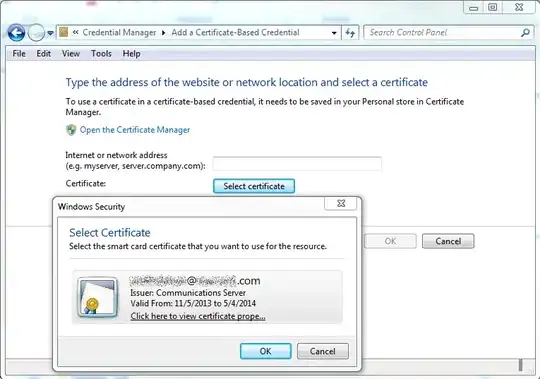Click the disabled OK button in main window

point(390,241)
